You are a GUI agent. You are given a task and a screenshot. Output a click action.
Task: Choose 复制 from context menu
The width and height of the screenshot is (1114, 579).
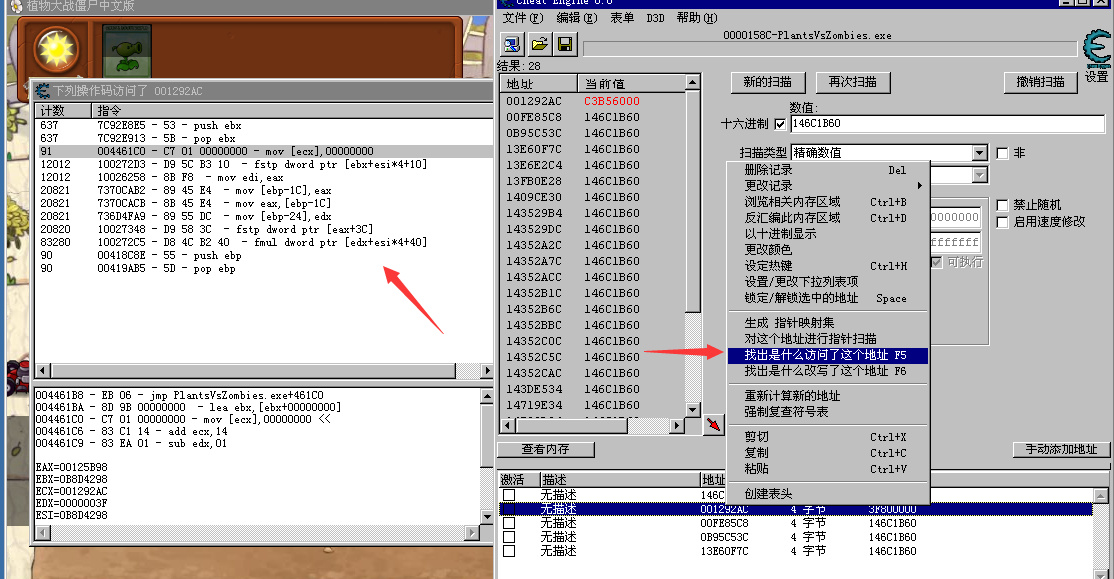[x=828, y=453]
